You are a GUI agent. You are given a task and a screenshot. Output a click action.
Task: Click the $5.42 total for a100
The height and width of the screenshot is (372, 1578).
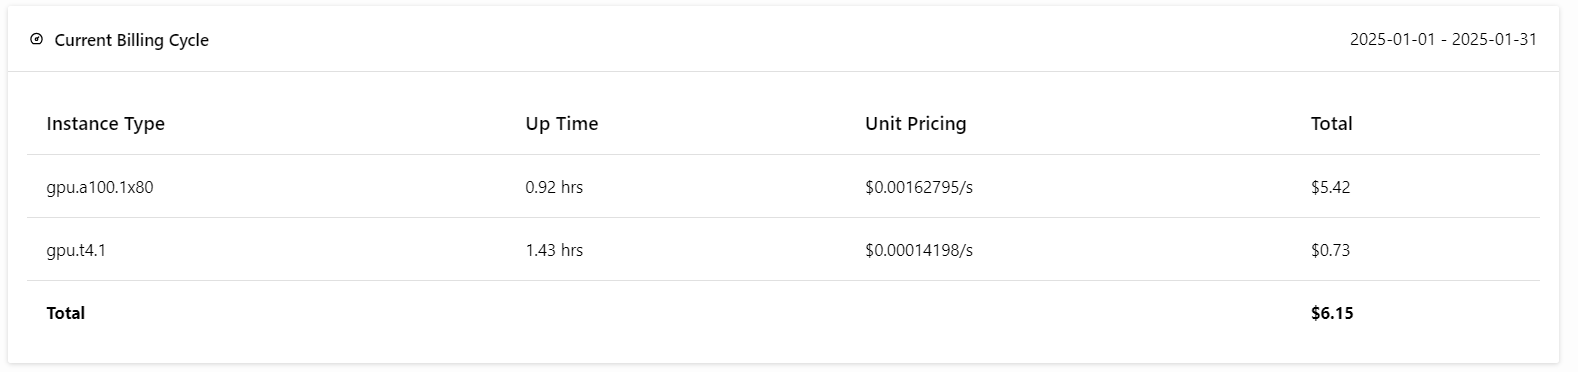tap(1331, 187)
